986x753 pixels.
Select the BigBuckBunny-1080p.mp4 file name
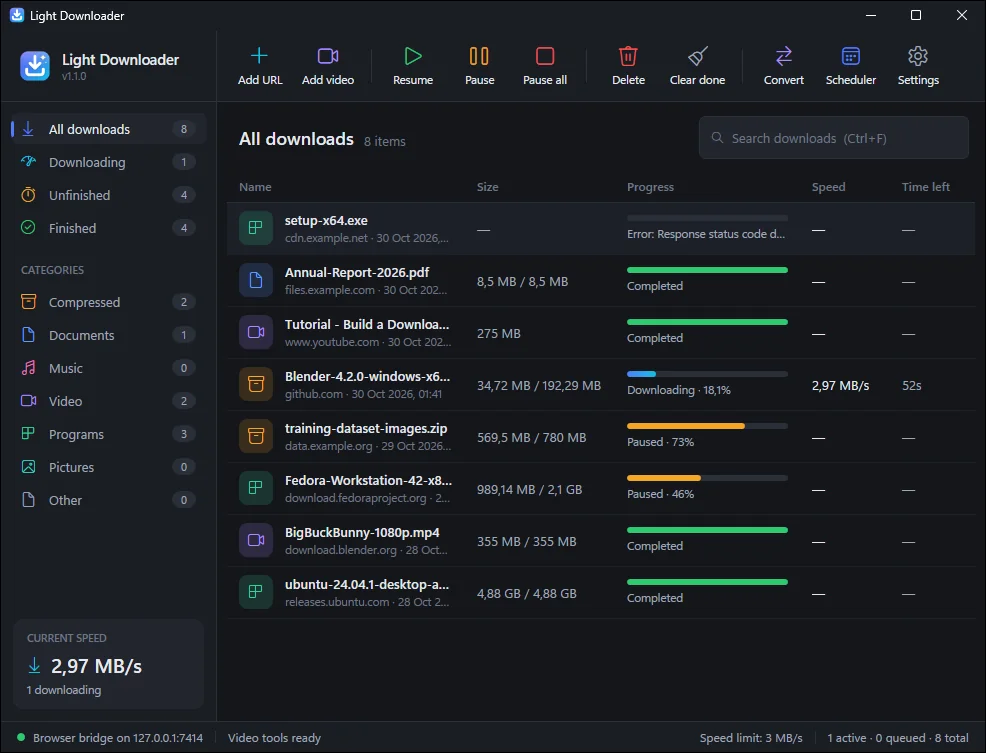362,532
